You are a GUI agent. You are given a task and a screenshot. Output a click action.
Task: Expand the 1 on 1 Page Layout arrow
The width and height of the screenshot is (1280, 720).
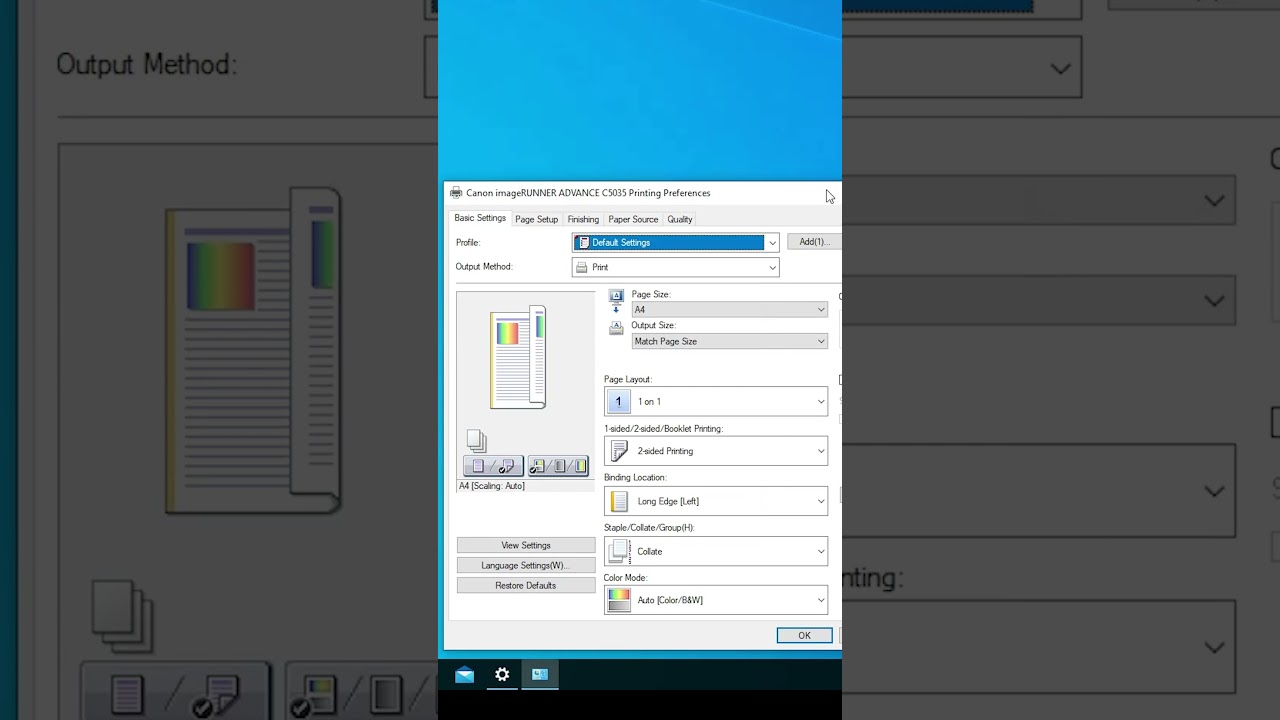[x=821, y=402]
